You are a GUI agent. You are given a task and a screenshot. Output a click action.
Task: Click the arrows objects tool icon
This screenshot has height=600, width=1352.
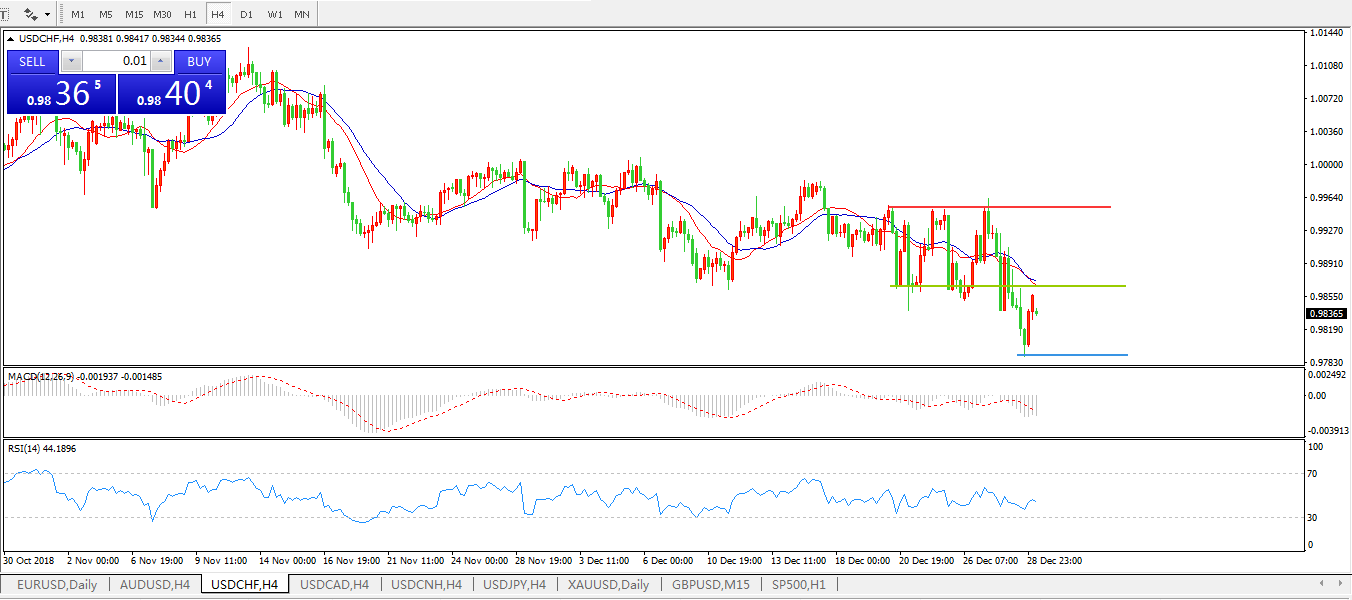click(30, 15)
